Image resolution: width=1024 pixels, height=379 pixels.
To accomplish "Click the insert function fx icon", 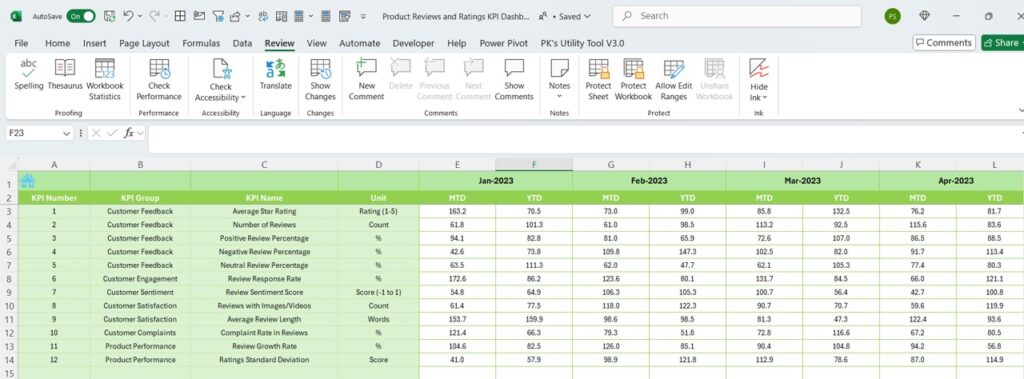I will click(x=129, y=133).
